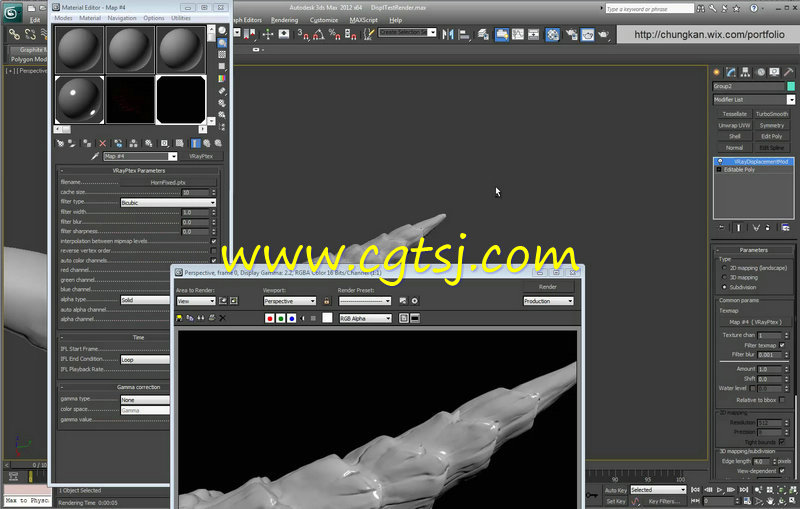Toggle Angle Snap icon
Viewport: 800px width, 509px height.
[319, 34]
